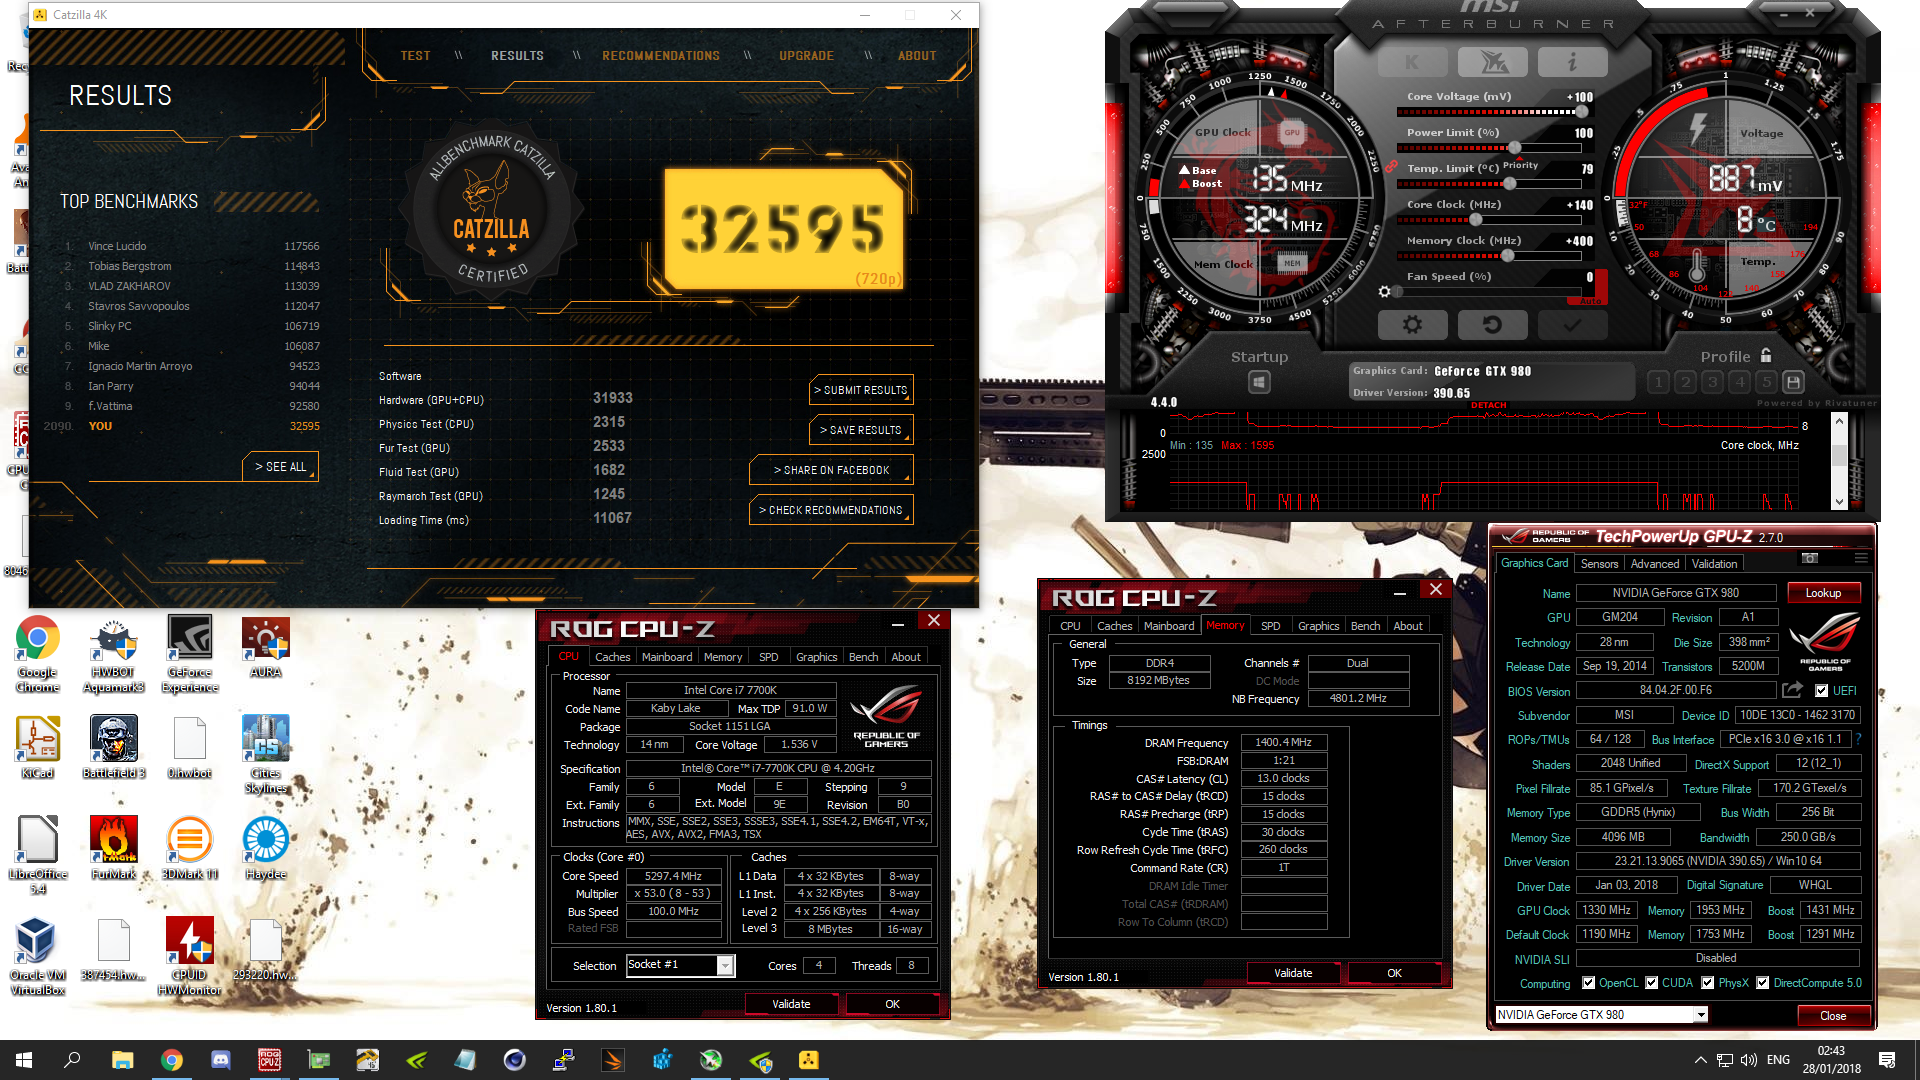The height and width of the screenshot is (1080, 1920).
Task: Toggle the CUDA checkbox in GPU-Z
Action: point(1651,983)
